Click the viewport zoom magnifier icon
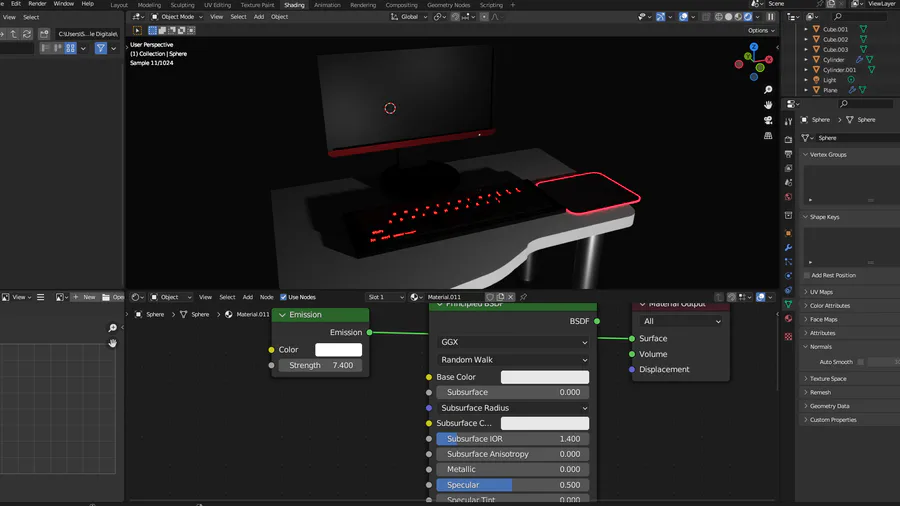The width and height of the screenshot is (900, 506). tap(768, 90)
